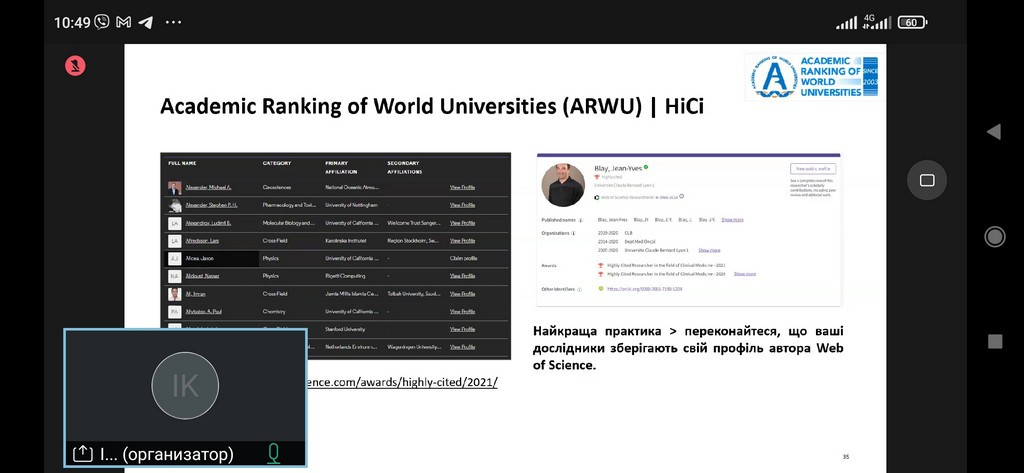Screen dimensions: 1024x473
Task: Click the Alfredsson, Lars name link
Action: [200, 241]
